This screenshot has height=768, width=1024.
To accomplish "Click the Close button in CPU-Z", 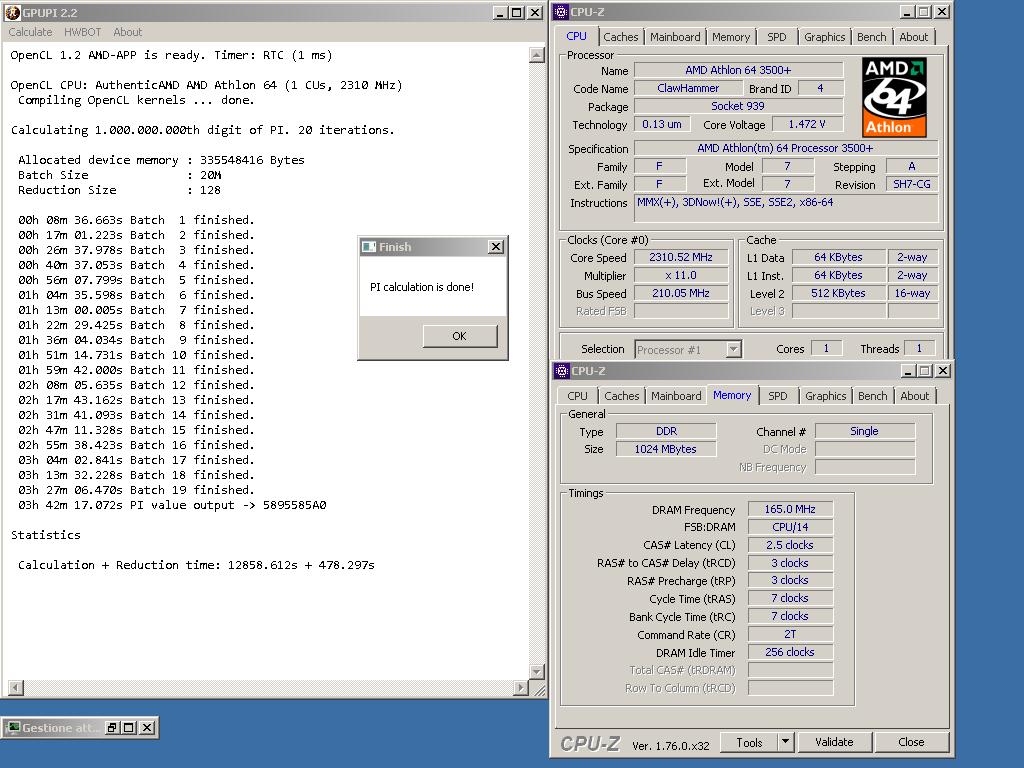I will [x=911, y=743].
